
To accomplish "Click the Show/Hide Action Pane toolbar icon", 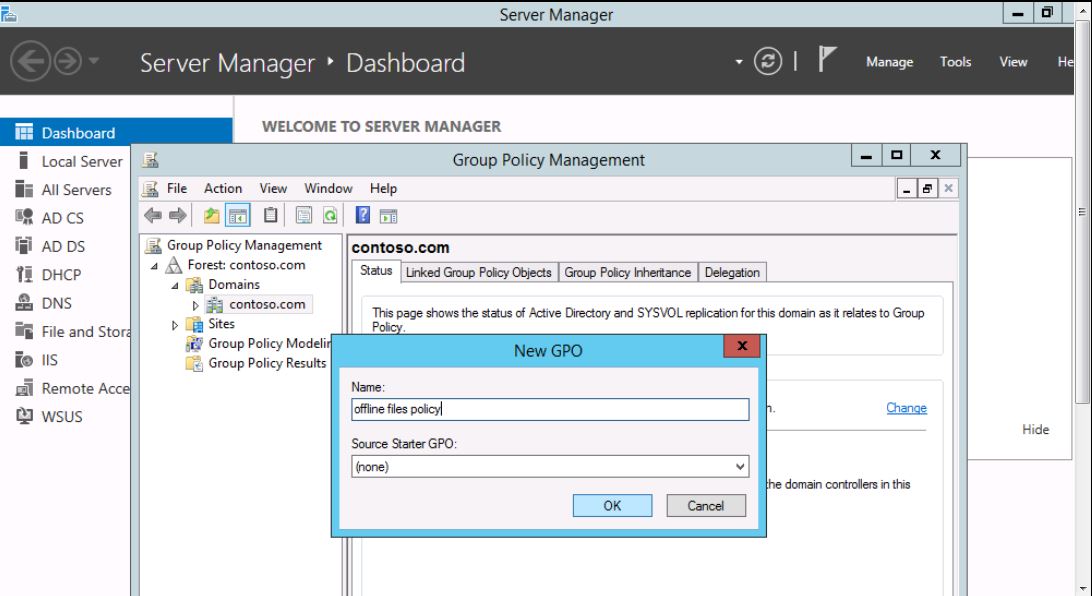I will pyautogui.click(x=389, y=217).
